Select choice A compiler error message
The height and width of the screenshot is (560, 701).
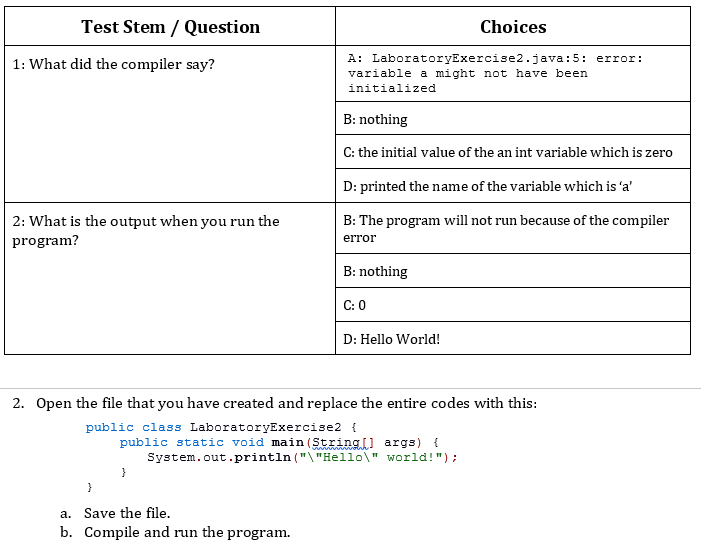[513, 73]
